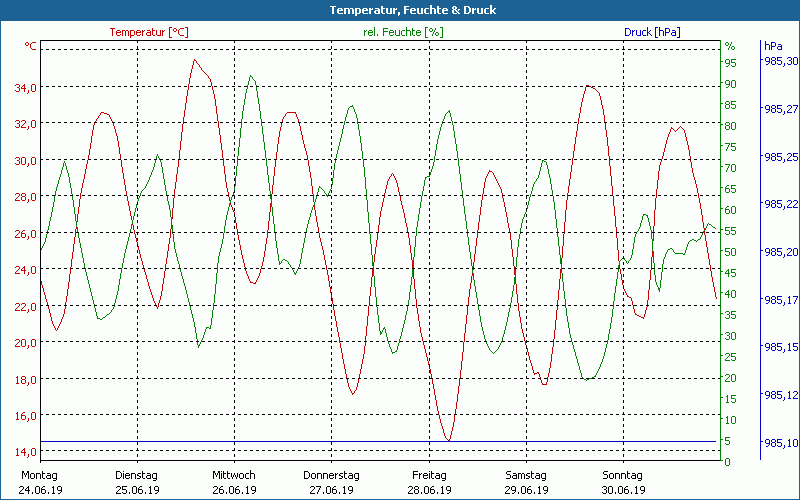
Task: Select the green "rel. Feuchte [%]" legend label
Action: [x=403, y=32]
